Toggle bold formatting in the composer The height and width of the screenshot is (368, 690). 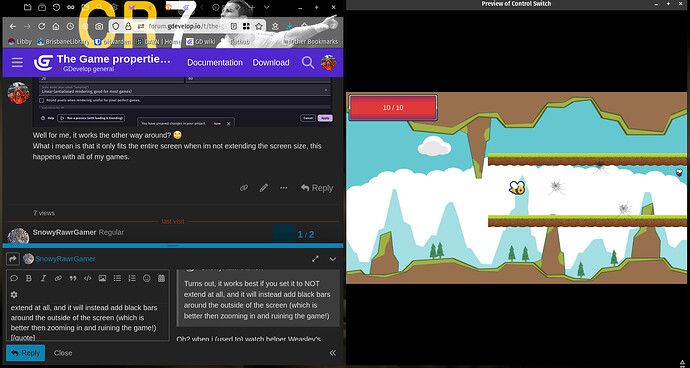point(29,278)
